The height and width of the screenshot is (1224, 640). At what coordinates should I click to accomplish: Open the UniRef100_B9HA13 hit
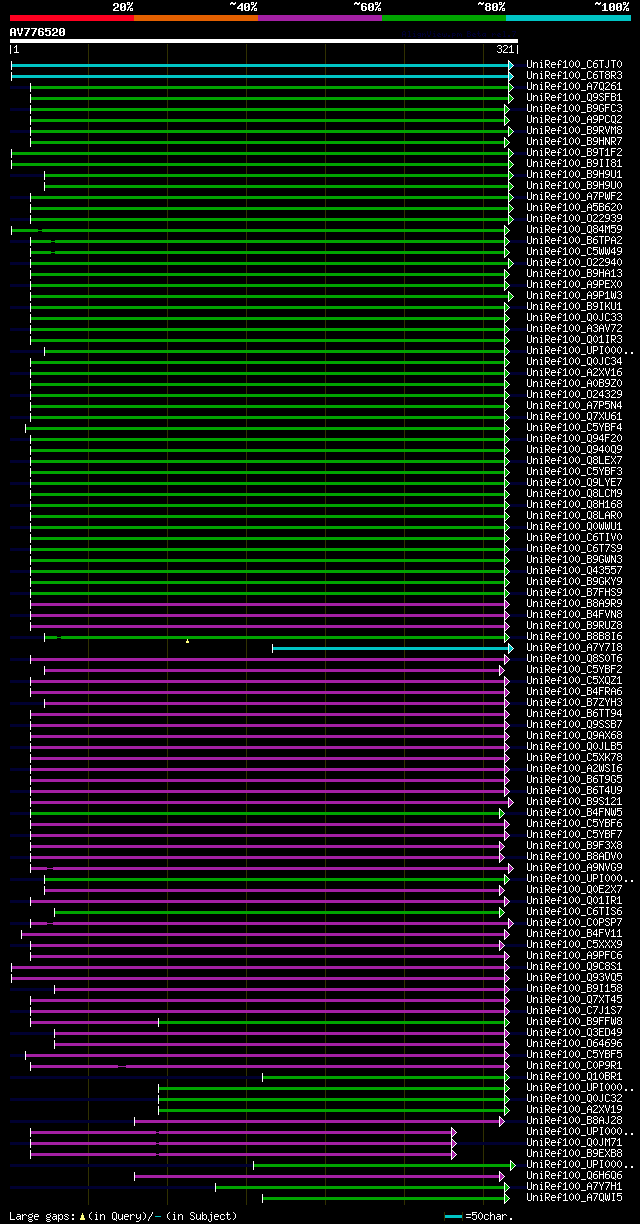574,274
